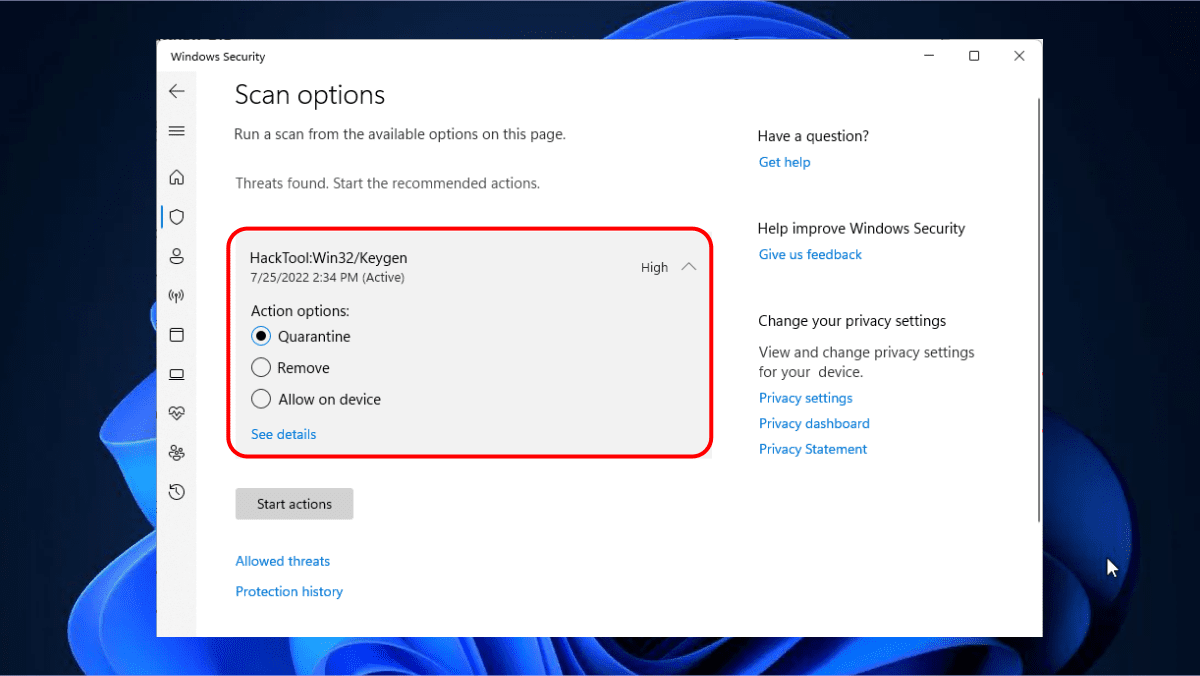
Task: Select the Quarantine radio option
Action: point(261,337)
